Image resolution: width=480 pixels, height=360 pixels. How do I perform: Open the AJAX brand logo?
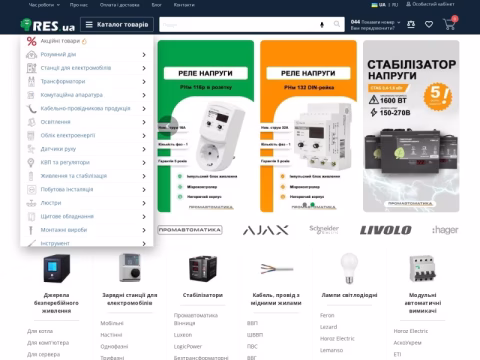(265, 230)
